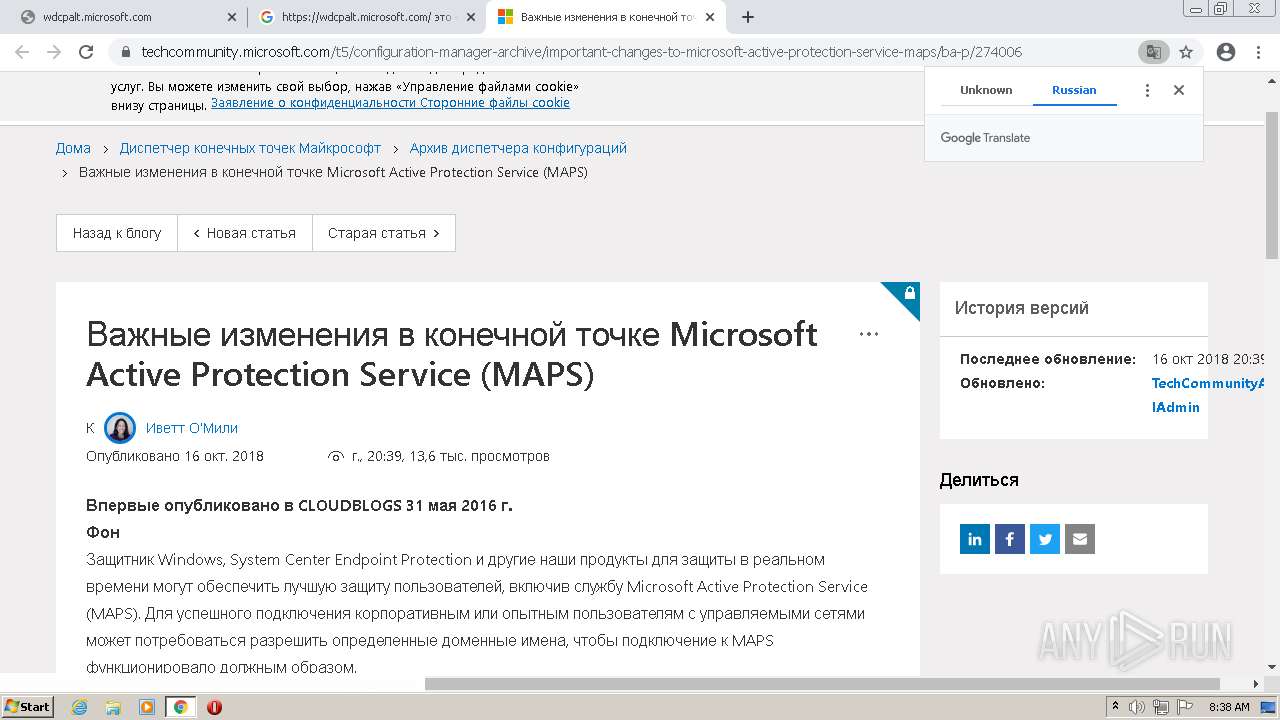Open Заявление о конфиденциальности link
1280x720 pixels.
click(313, 103)
